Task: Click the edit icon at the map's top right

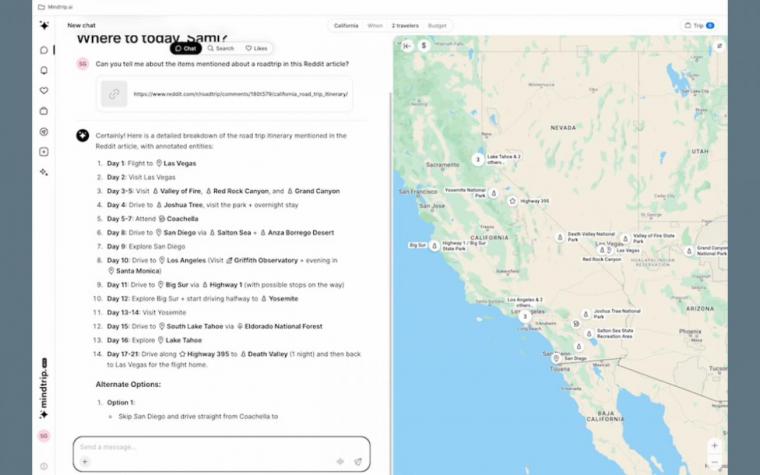Action: [719, 46]
